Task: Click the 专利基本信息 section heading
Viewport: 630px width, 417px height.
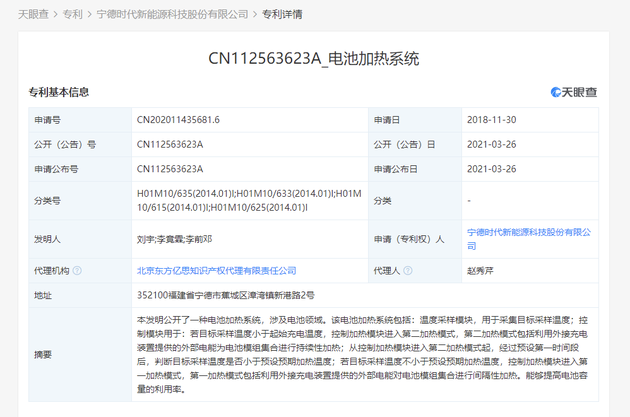Action: 58,92
